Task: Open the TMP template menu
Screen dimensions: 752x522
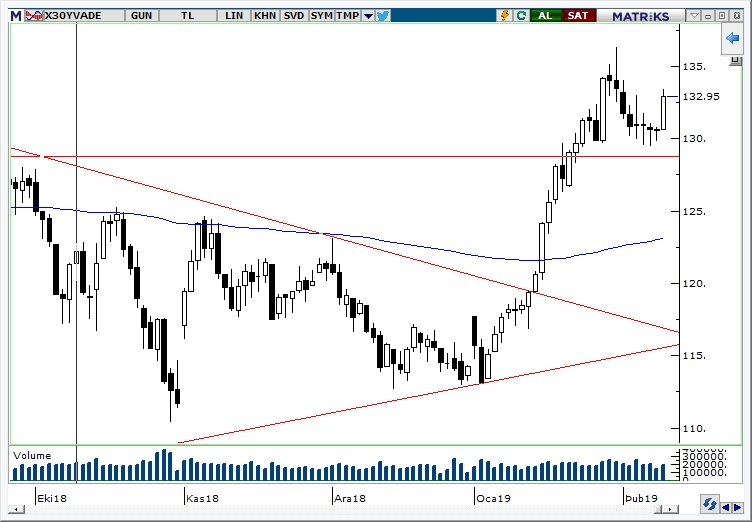Action: [348, 16]
